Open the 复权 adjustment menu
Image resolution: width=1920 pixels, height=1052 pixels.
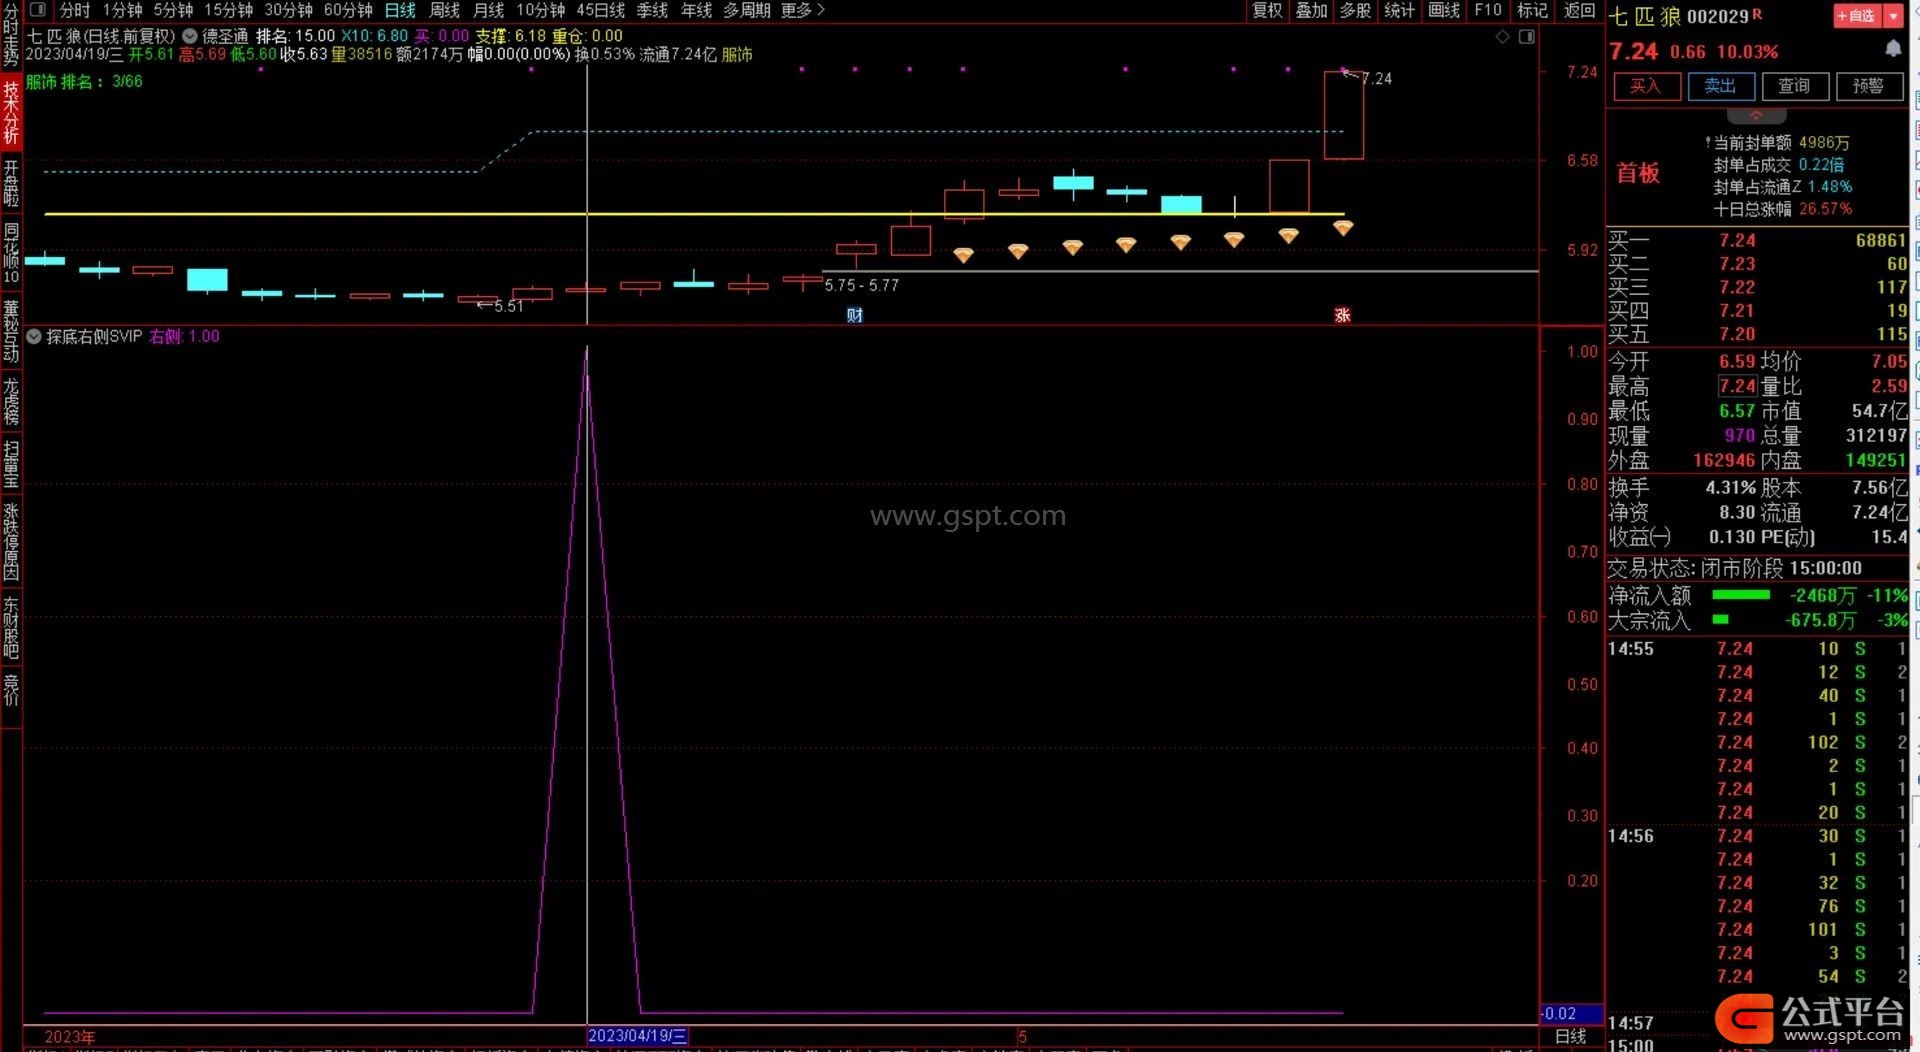(x=1267, y=10)
